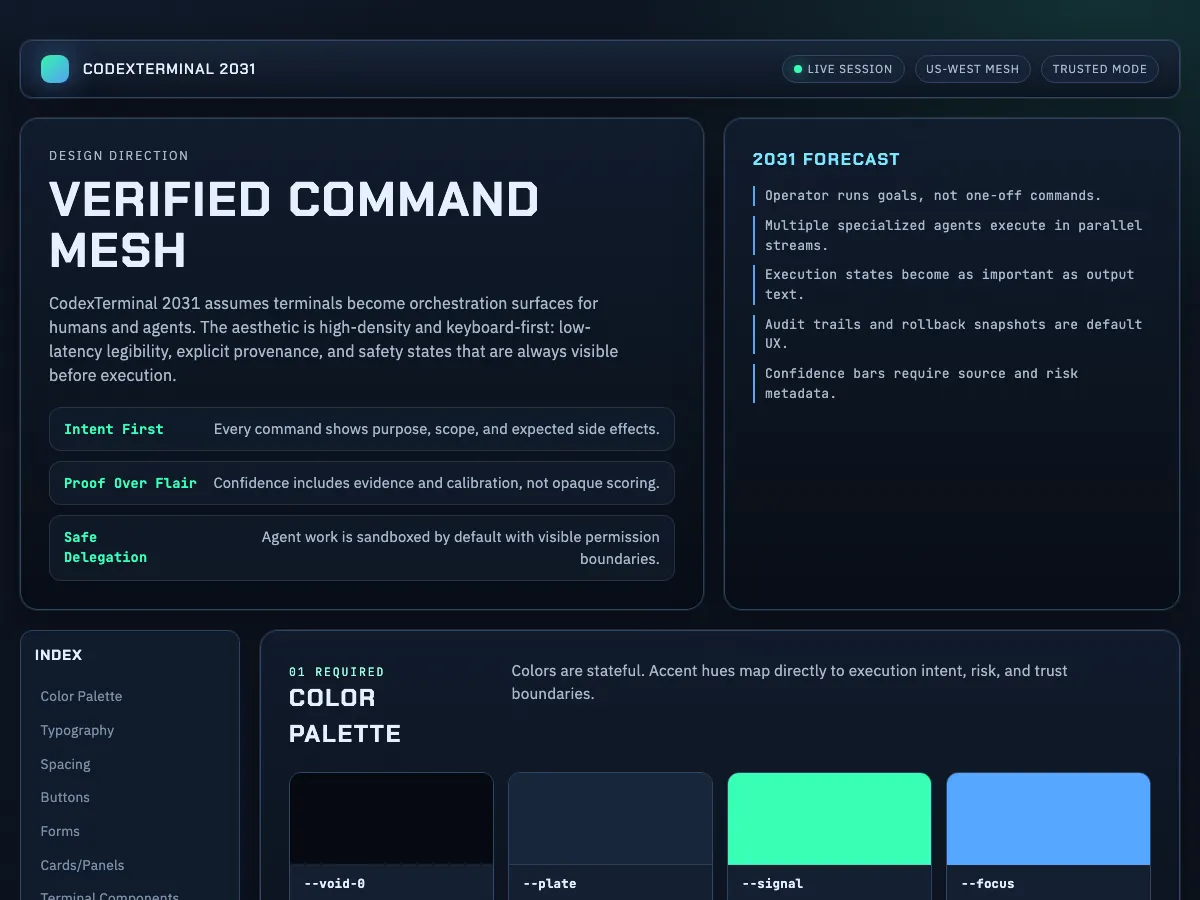Navigate to Color Palette in the index

81,696
